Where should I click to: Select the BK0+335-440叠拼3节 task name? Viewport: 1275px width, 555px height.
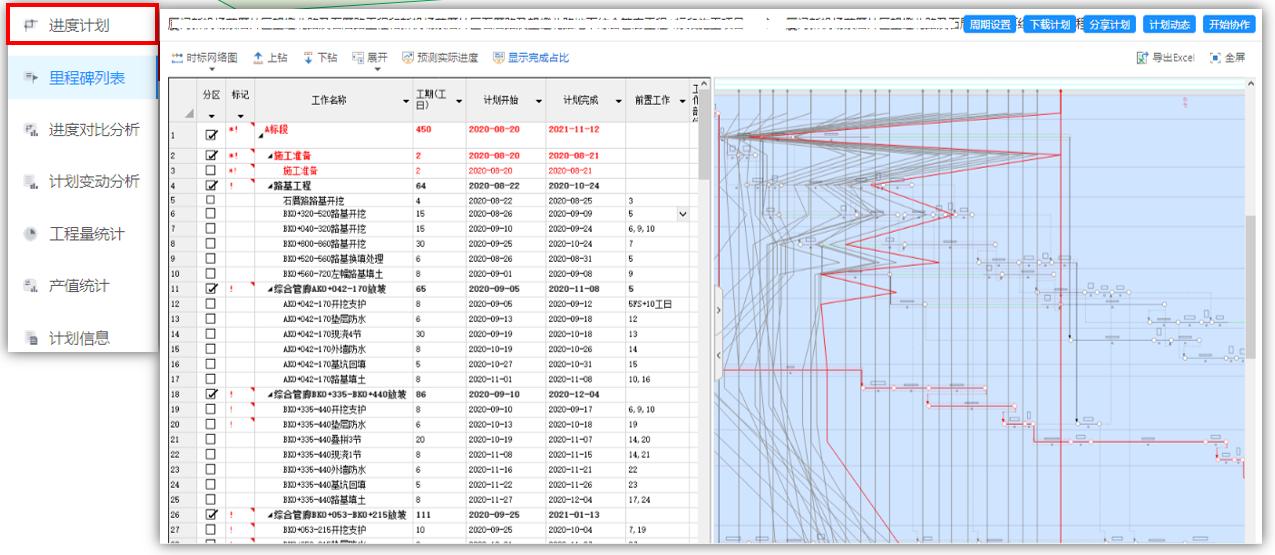[320, 439]
